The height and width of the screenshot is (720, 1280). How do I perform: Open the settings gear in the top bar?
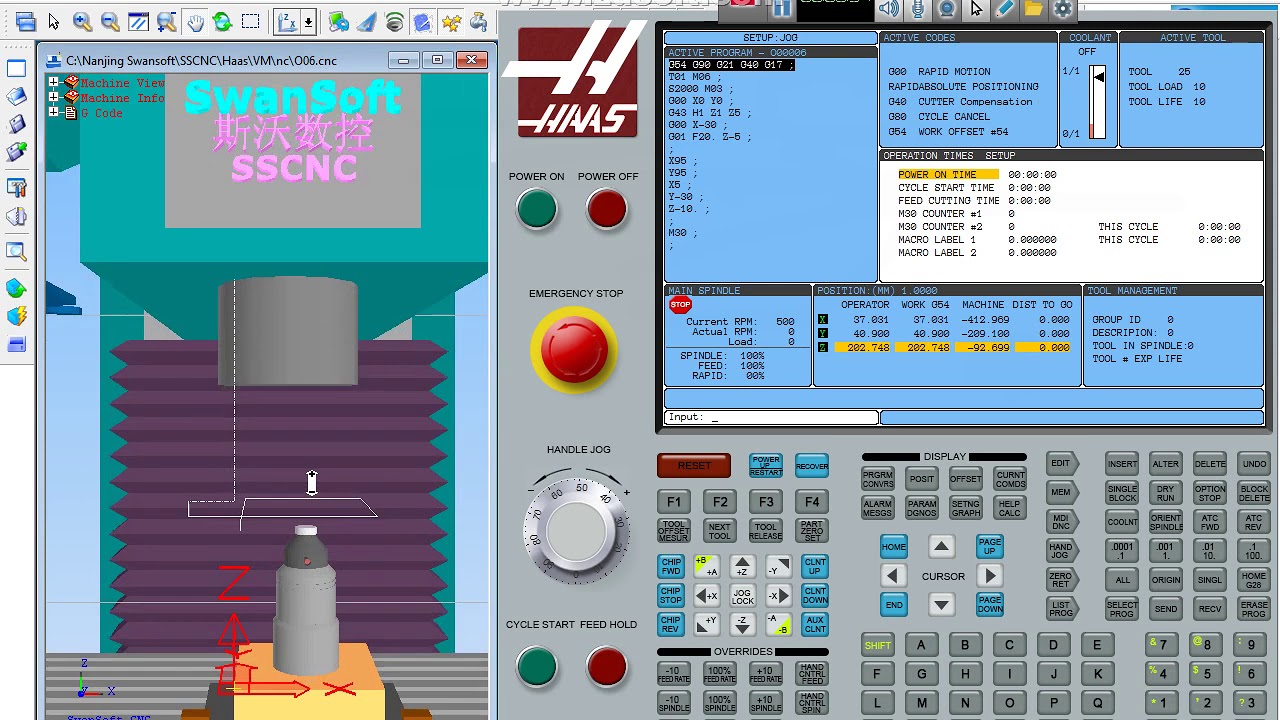[1063, 9]
